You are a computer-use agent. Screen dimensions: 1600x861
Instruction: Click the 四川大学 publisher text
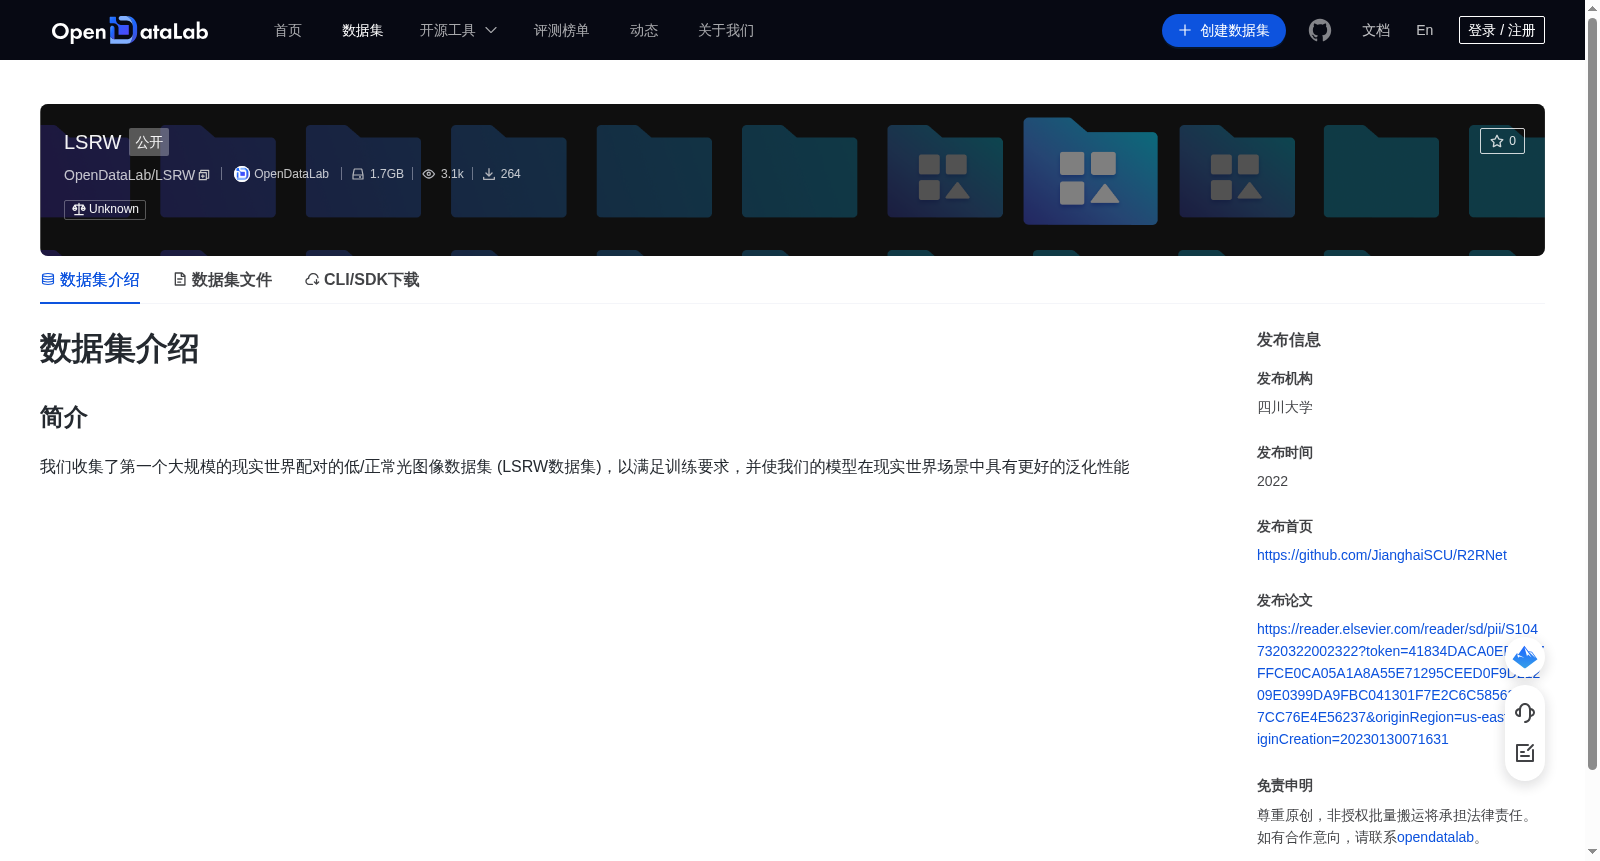(1285, 407)
